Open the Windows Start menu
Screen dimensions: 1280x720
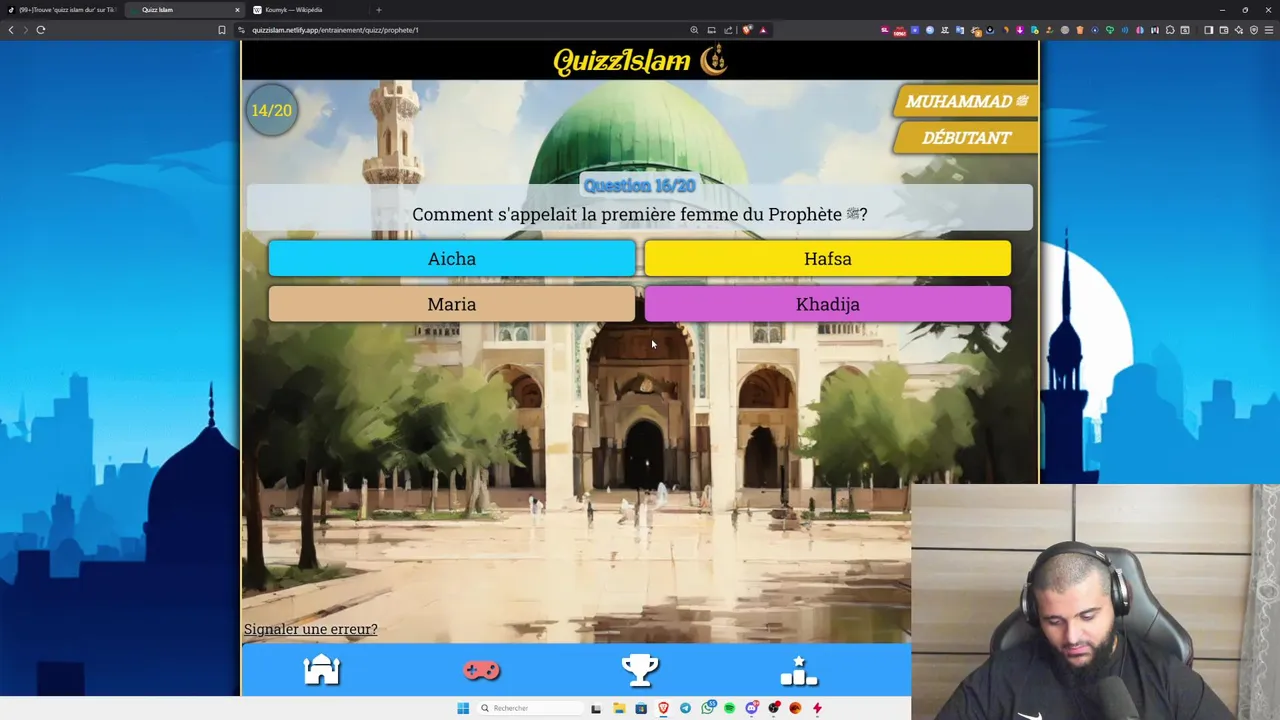pyautogui.click(x=463, y=708)
